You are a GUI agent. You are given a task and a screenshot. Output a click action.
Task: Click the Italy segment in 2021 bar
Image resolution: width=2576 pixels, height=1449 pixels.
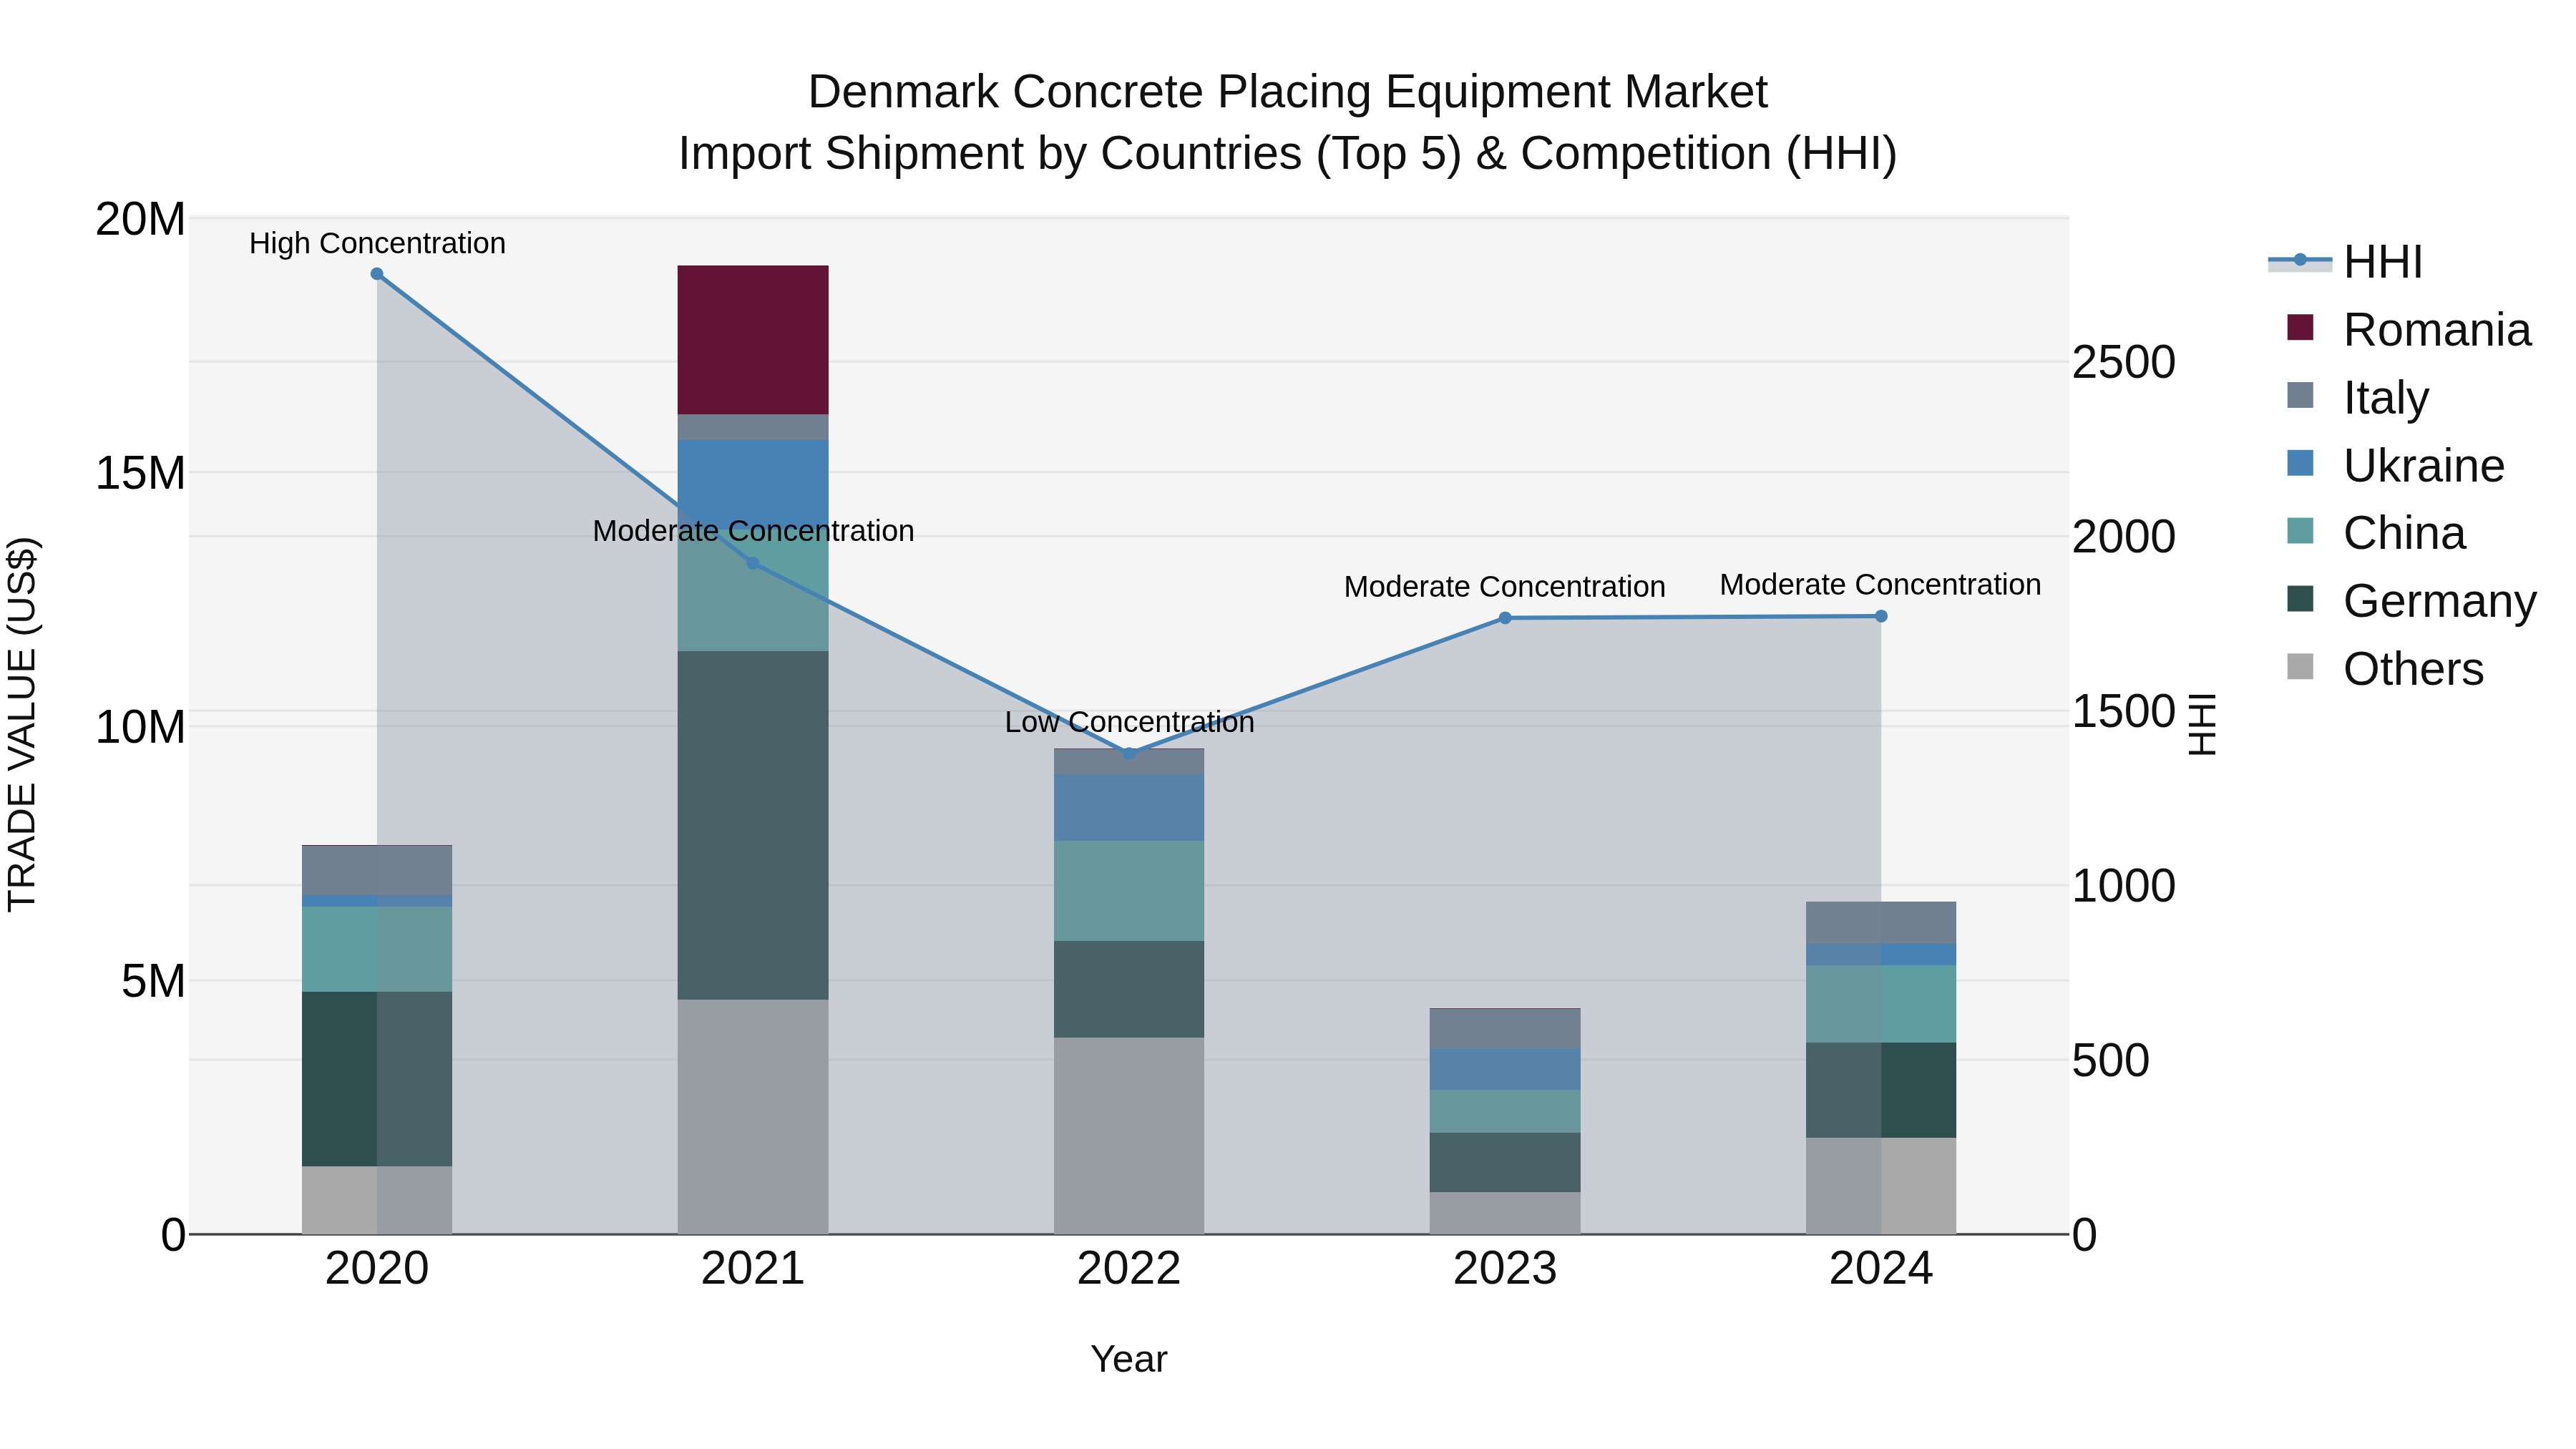[753, 428]
